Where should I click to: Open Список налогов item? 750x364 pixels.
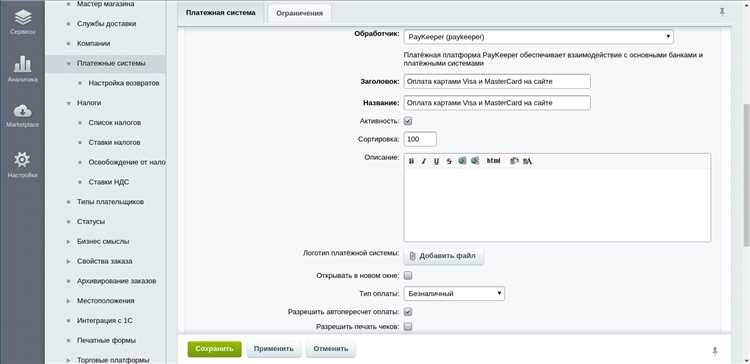(114, 123)
